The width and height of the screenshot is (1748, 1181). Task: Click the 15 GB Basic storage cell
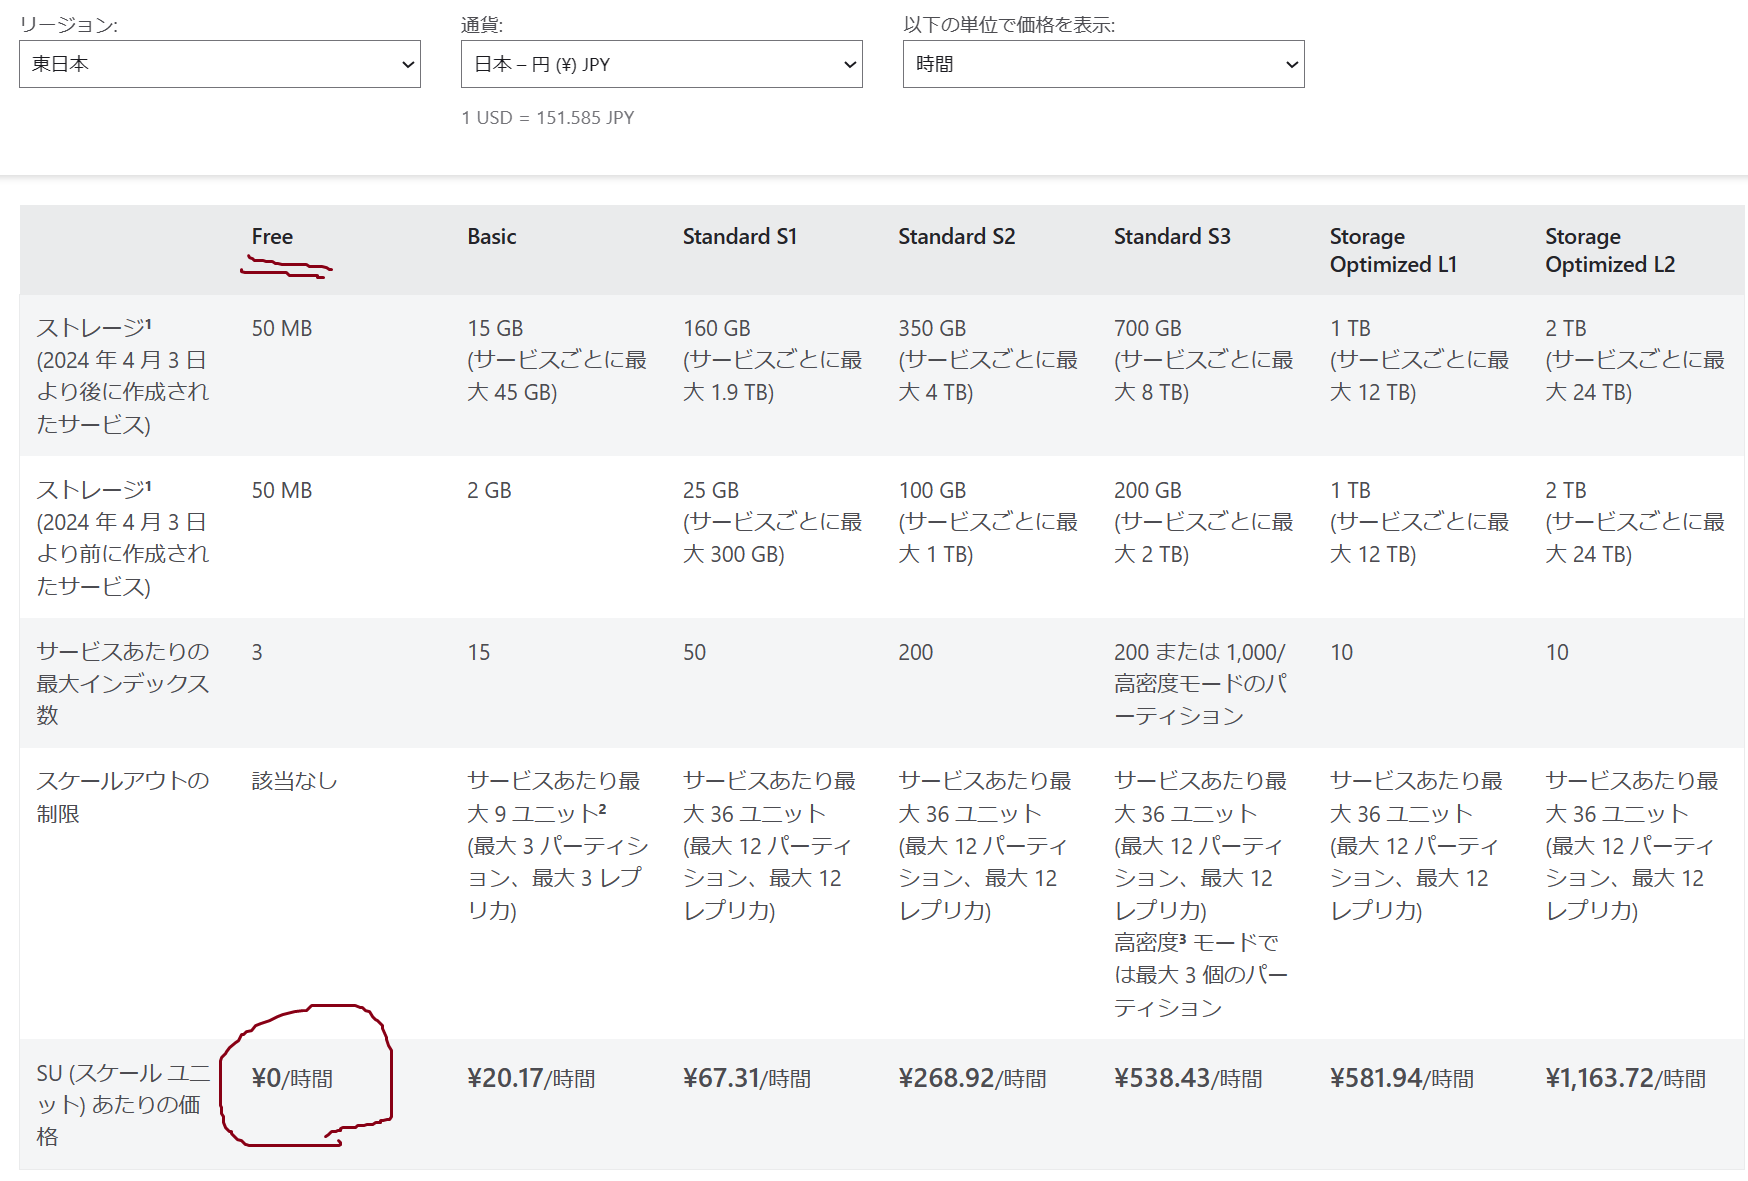coord(557,360)
